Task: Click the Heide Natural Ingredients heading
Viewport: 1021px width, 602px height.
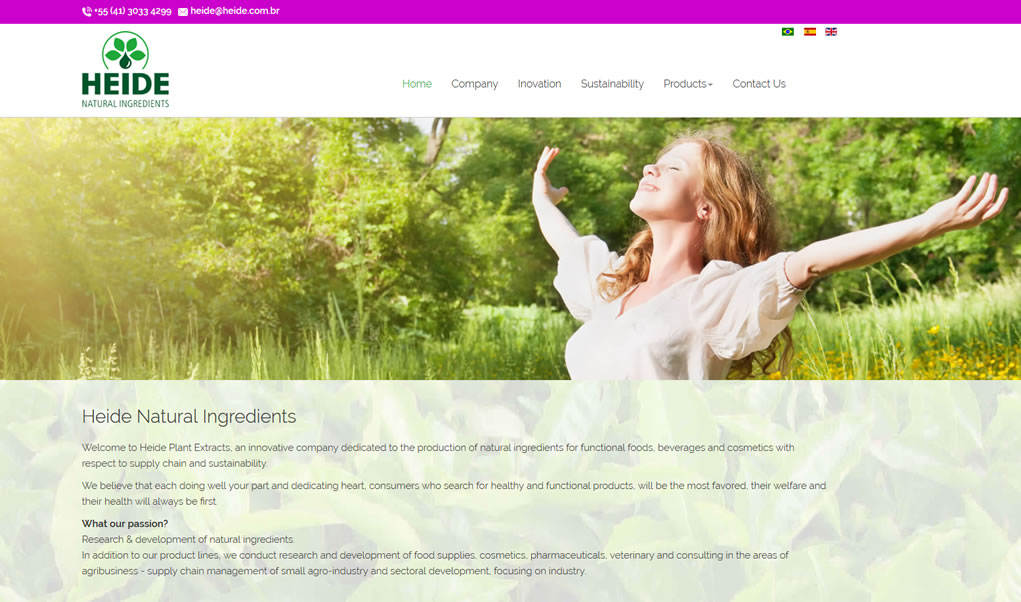Action: tap(189, 417)
